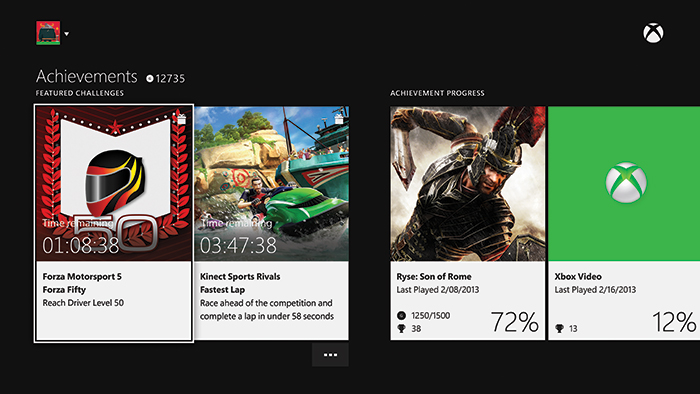Select the Forza helmet challenge artwork

(114, 184)
